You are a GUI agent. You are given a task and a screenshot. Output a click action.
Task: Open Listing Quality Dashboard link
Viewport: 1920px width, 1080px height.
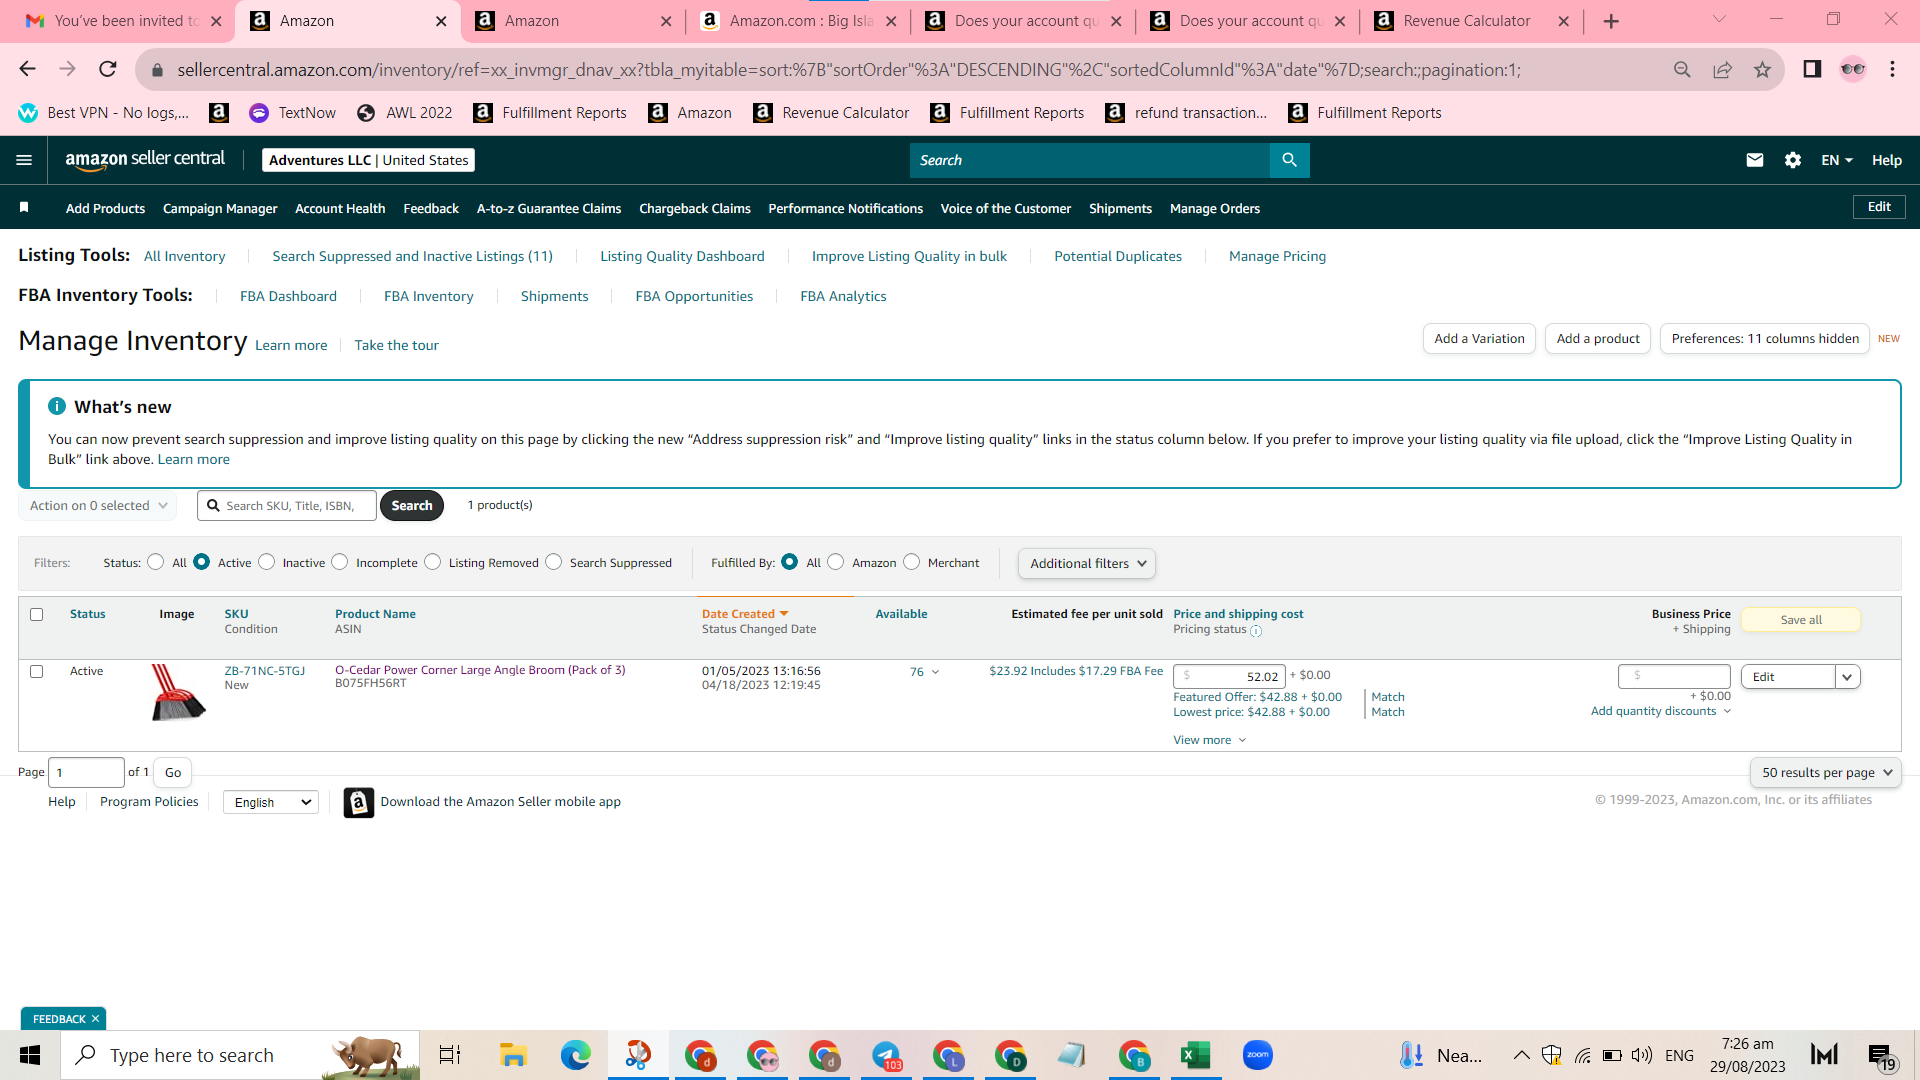click(682, 257)
